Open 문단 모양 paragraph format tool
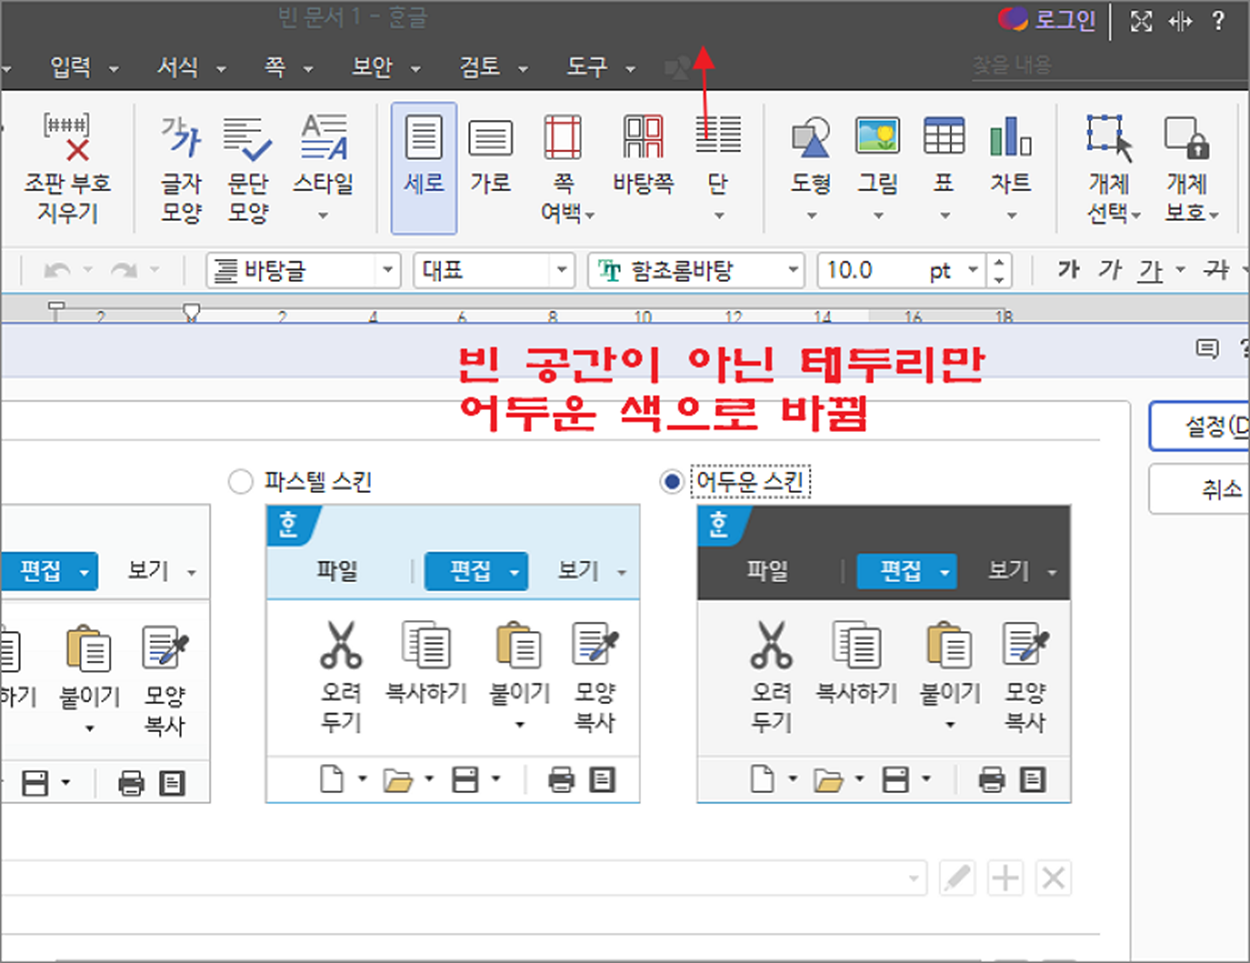The image size is (1250, 963). (x=248, y=168)
